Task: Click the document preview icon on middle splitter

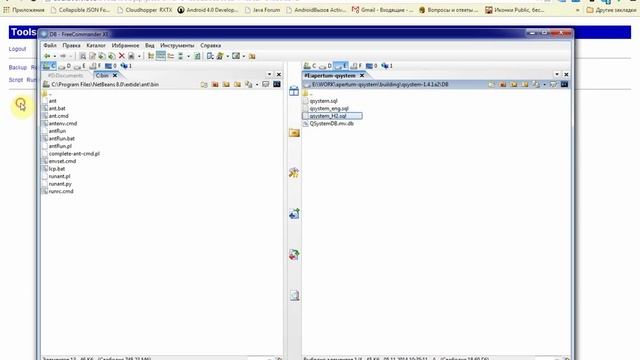Action: (x=294, y=295)
